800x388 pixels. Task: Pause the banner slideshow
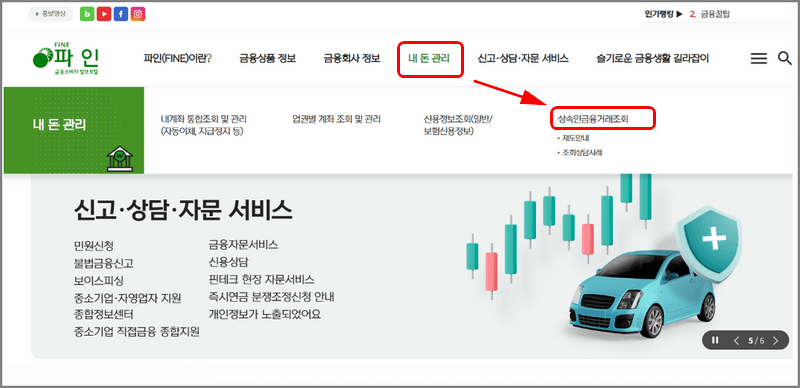pos(715,340)
